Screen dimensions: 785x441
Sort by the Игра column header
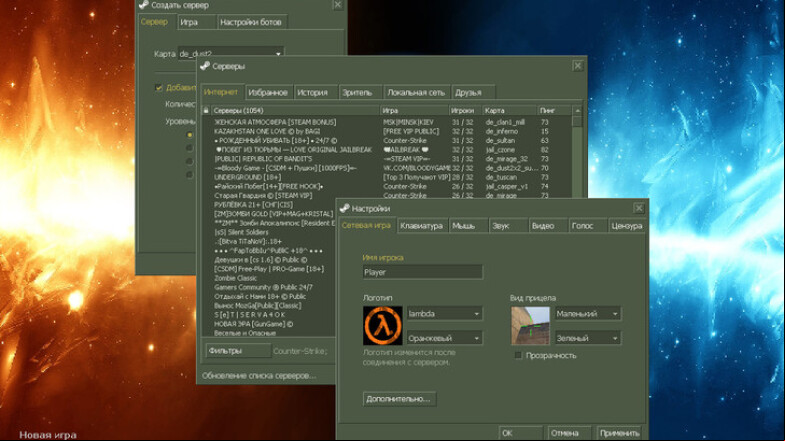415,110
